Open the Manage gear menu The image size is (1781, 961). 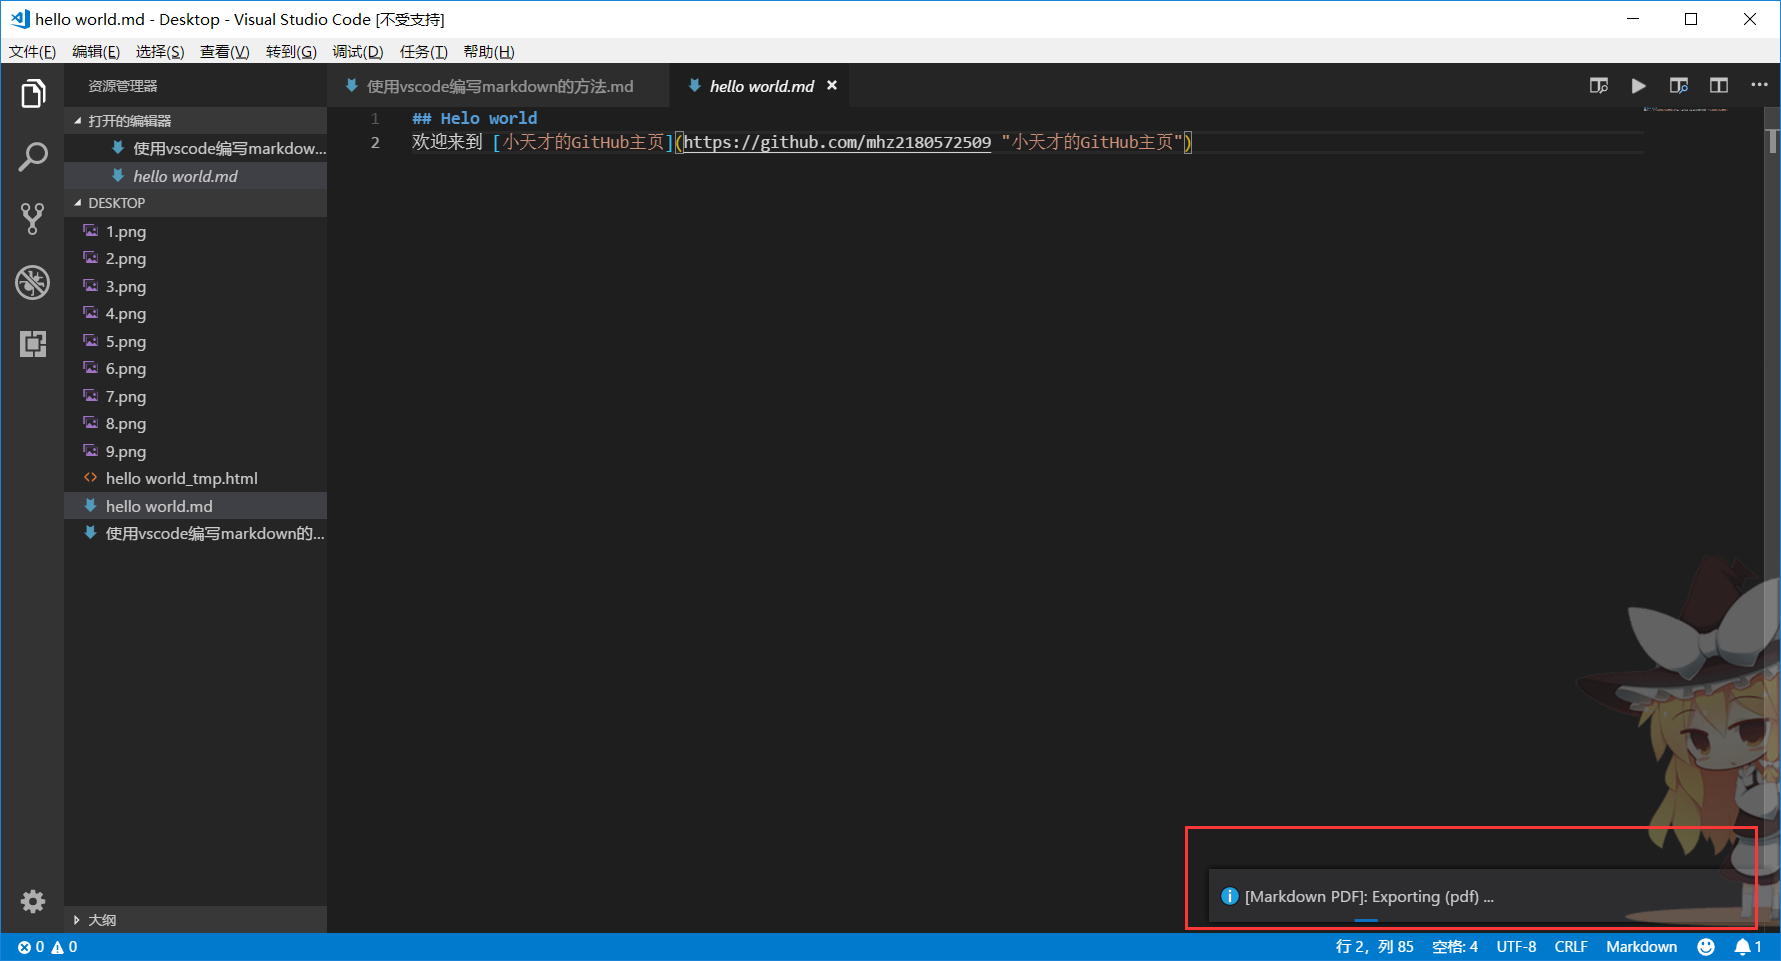click(33, 902)
